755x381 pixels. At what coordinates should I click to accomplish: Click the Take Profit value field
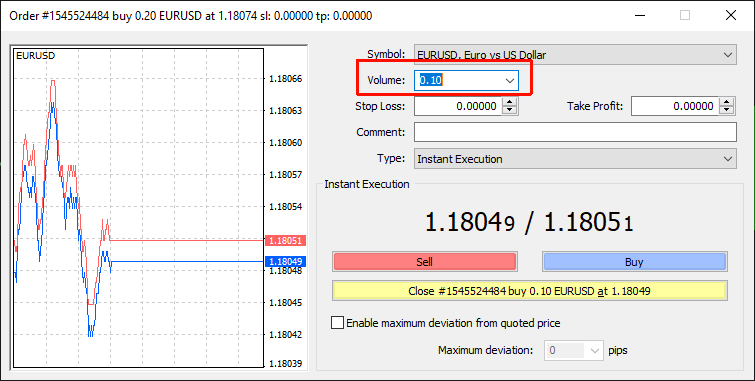[x=675, y=106]
